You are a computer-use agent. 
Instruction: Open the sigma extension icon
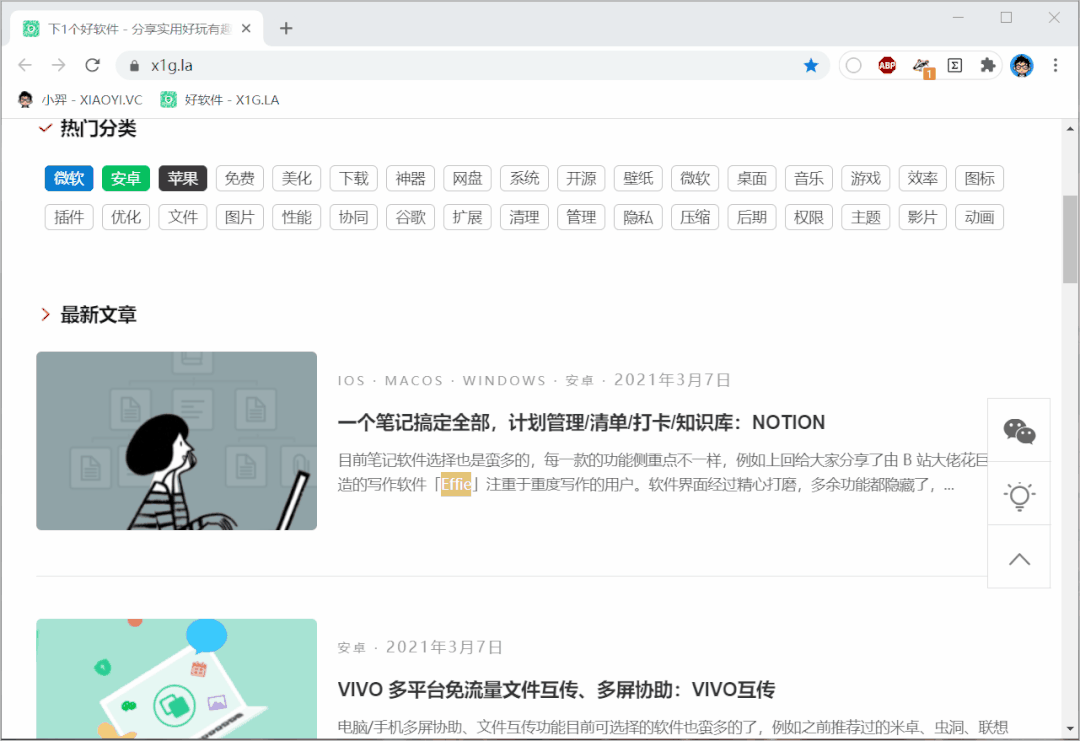coord(955,65)
